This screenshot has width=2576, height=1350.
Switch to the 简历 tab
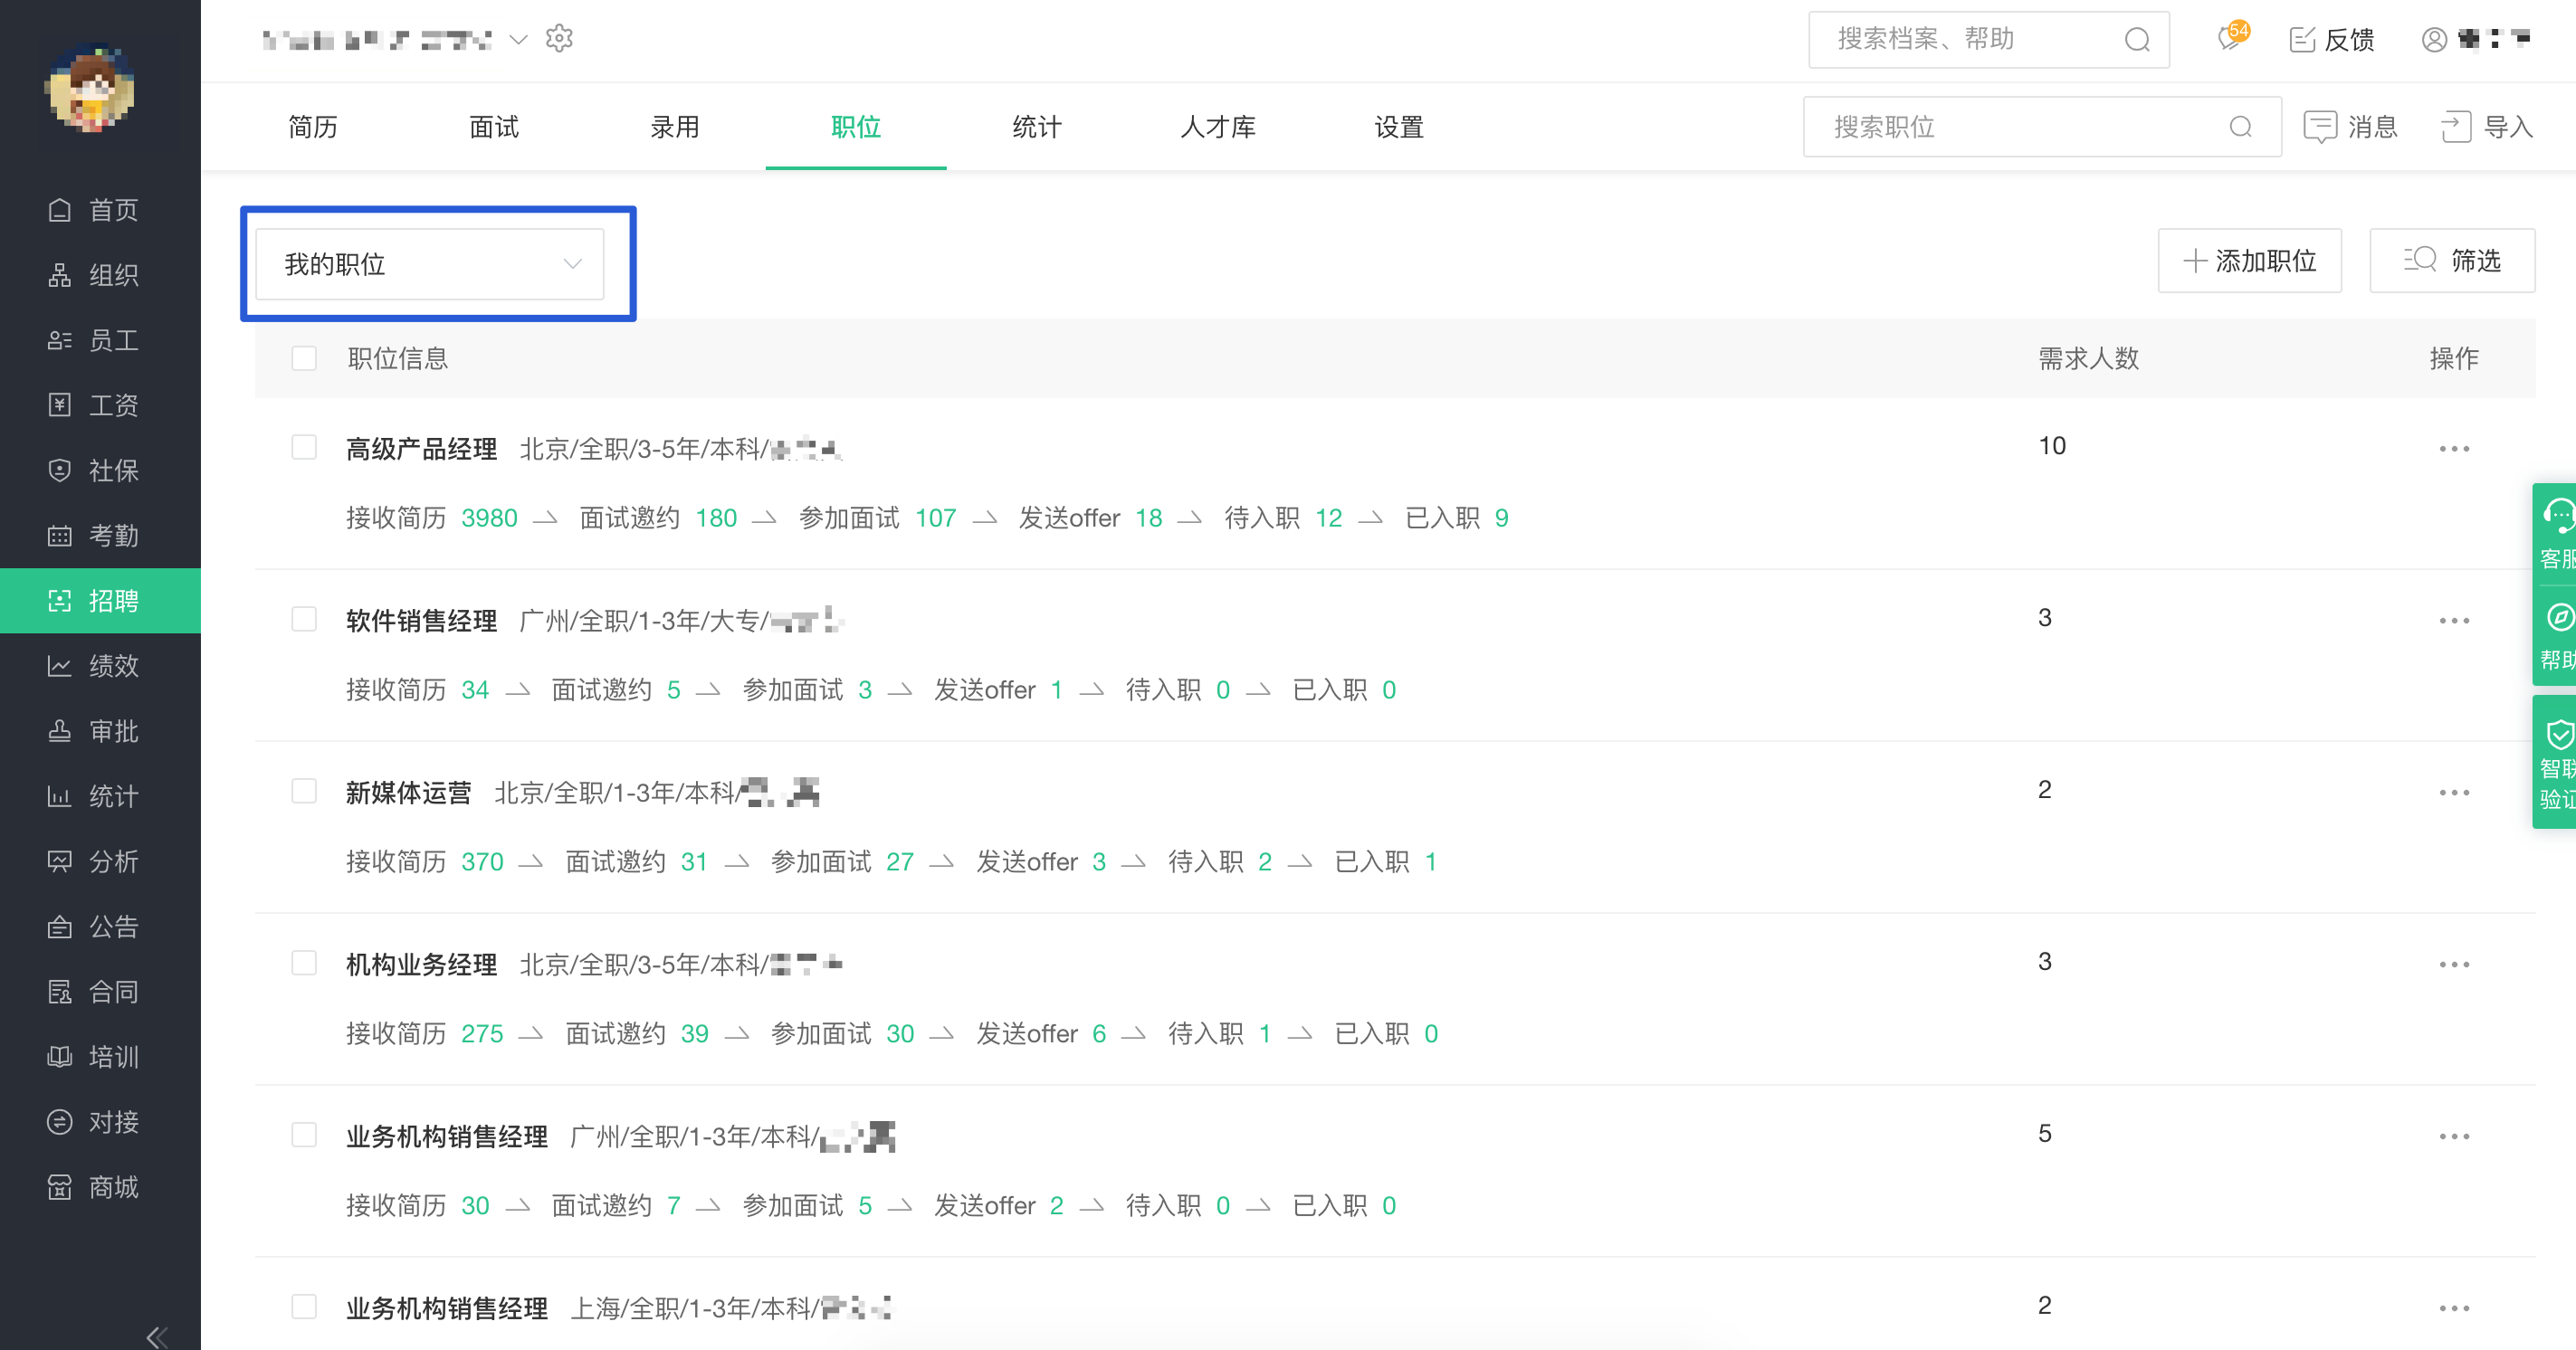coord(313,127)
